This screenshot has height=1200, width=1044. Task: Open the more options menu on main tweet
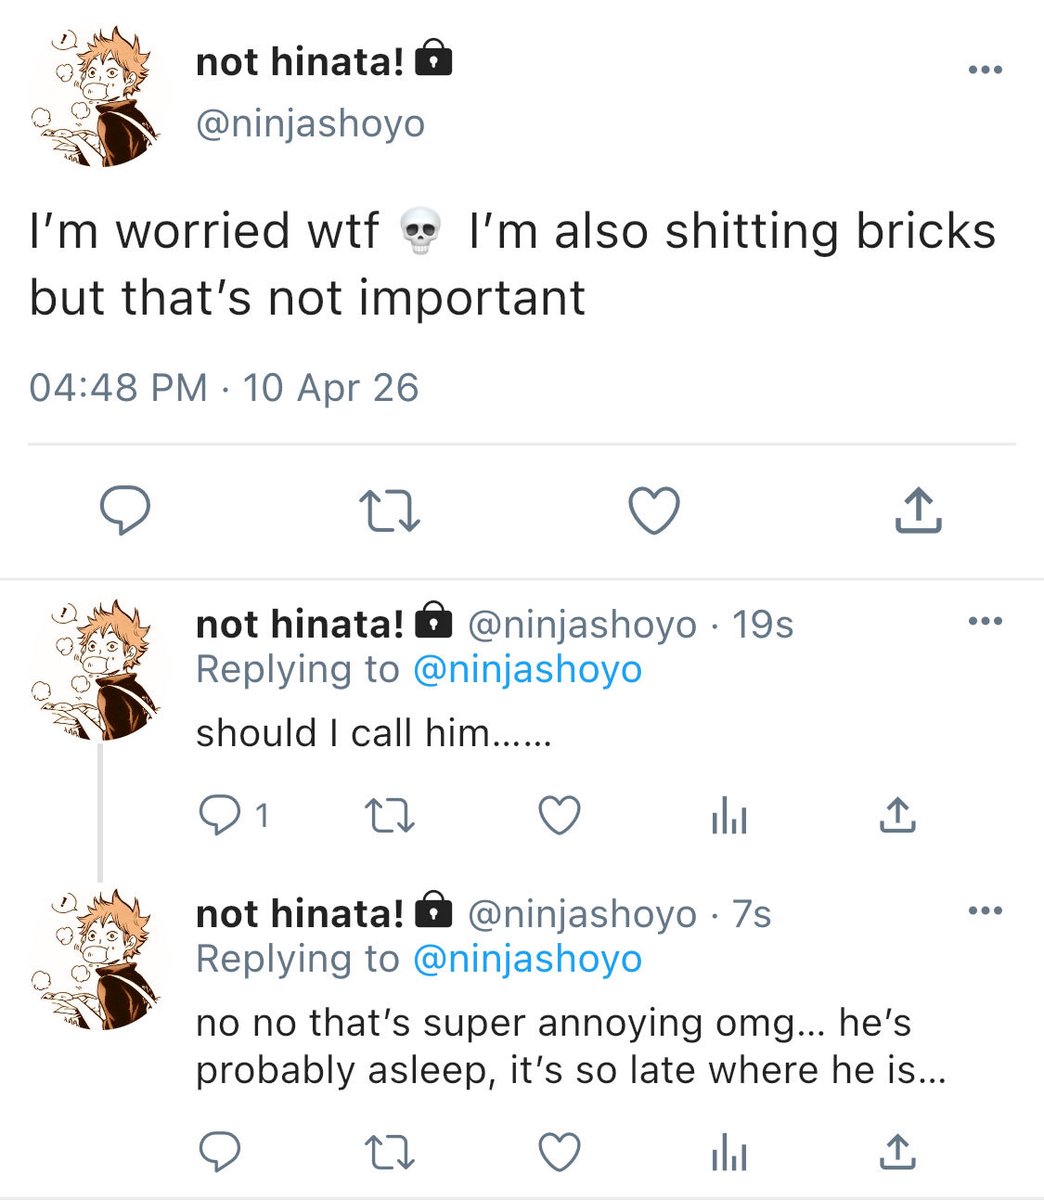click(x=986, y=69)
